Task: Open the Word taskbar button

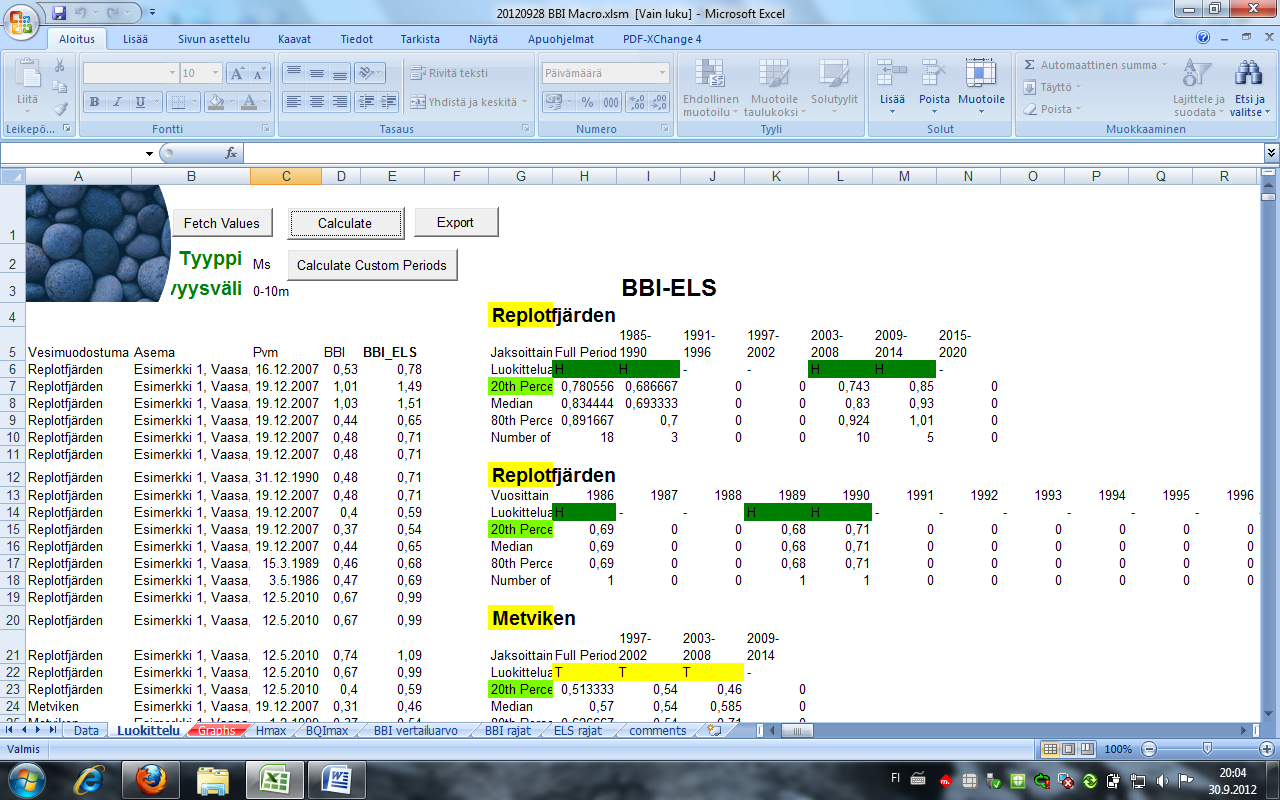Action: point(335,778)
